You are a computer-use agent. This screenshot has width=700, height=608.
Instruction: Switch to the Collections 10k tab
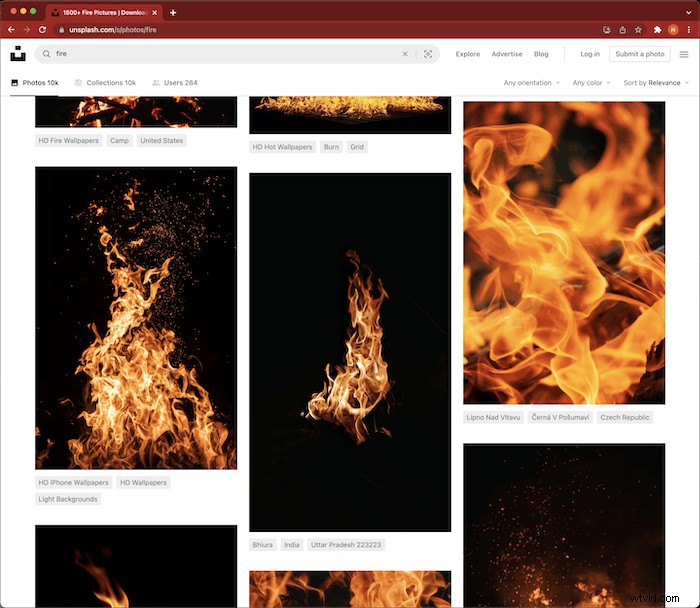point(105,83)
